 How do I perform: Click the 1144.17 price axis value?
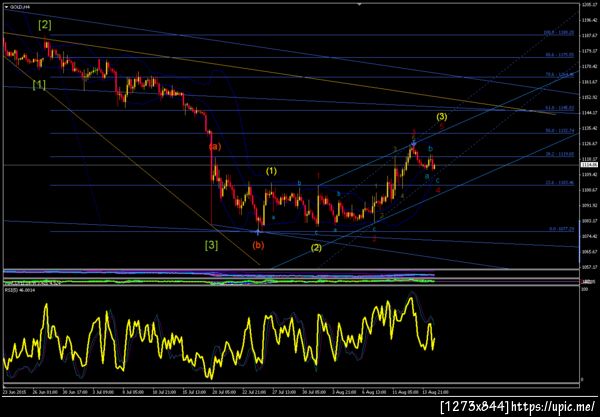coord(590,112)
